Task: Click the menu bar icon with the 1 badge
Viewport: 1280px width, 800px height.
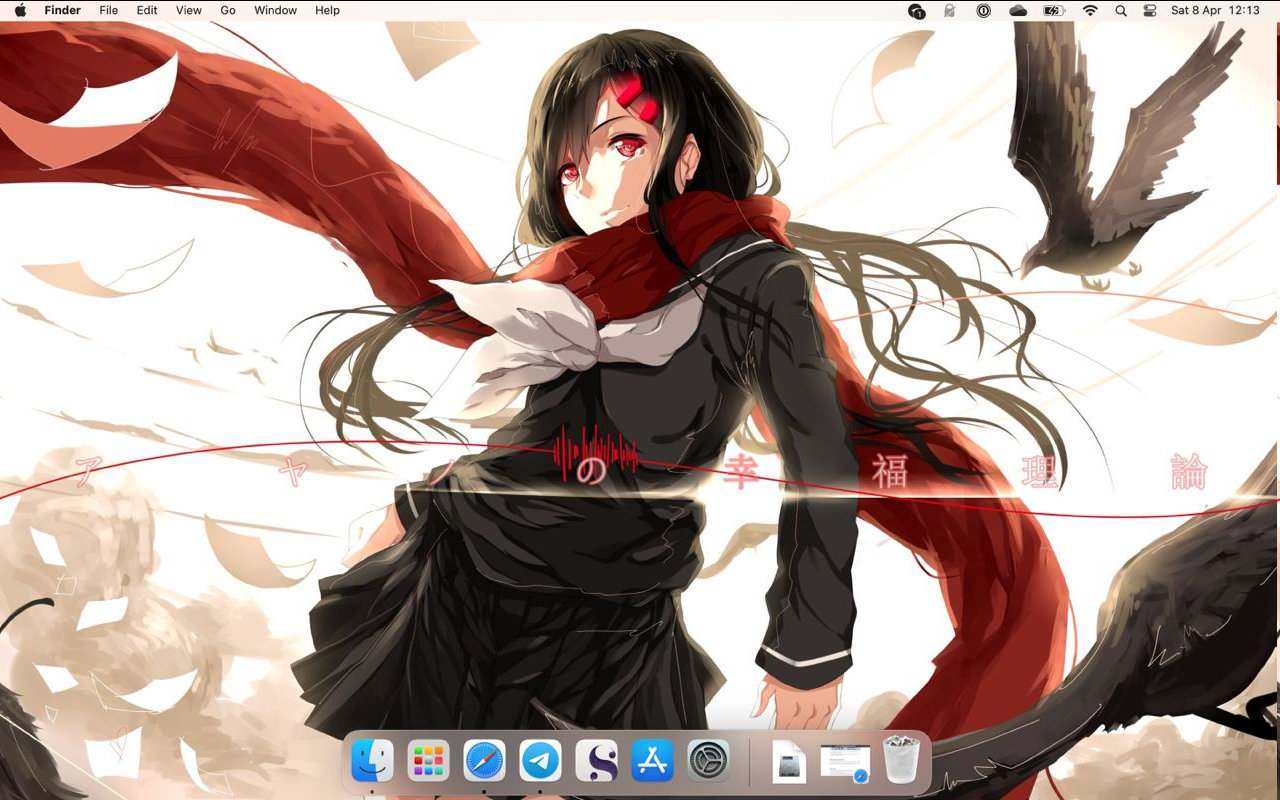Action: click(916, 10)
